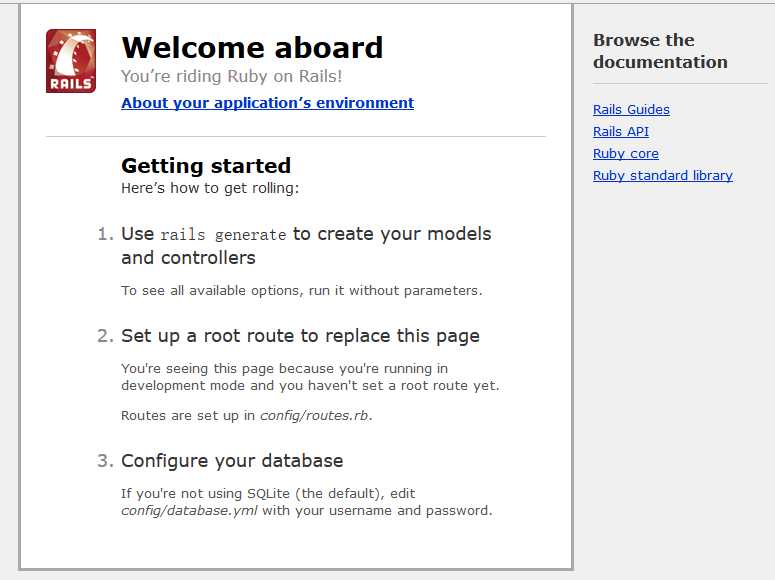Click the "If you're not using SQLite" line
This screenshot has width=775, height=580.
(268, 493)
